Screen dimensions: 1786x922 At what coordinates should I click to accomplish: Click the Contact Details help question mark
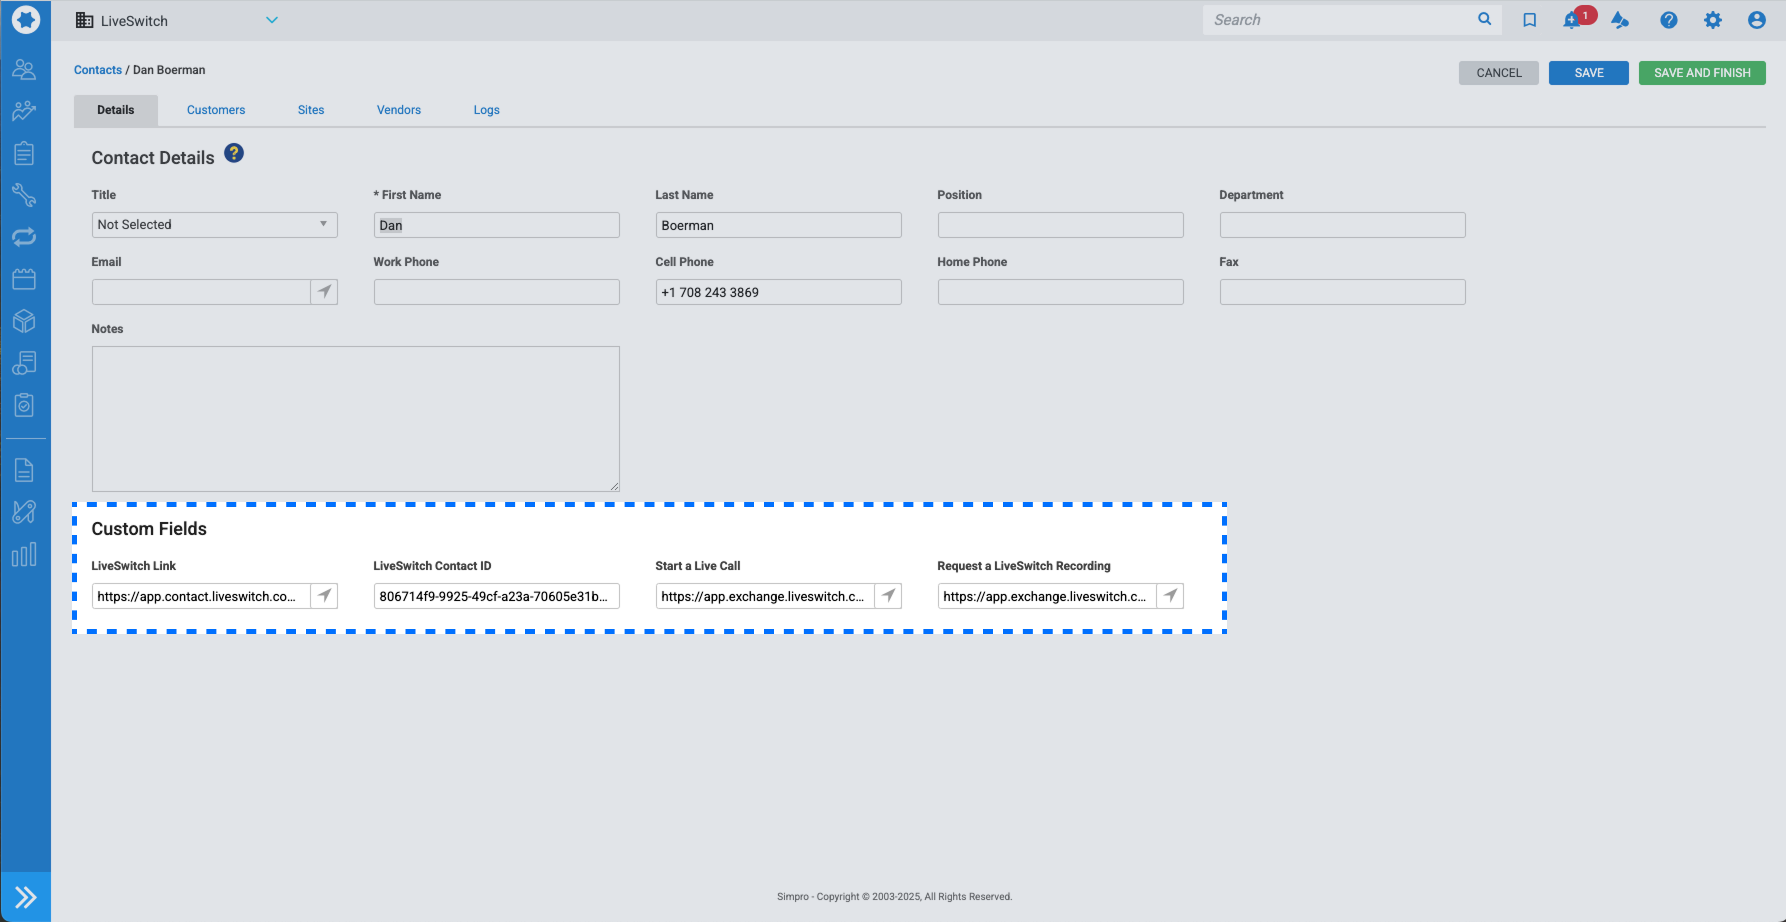point(234,153)
